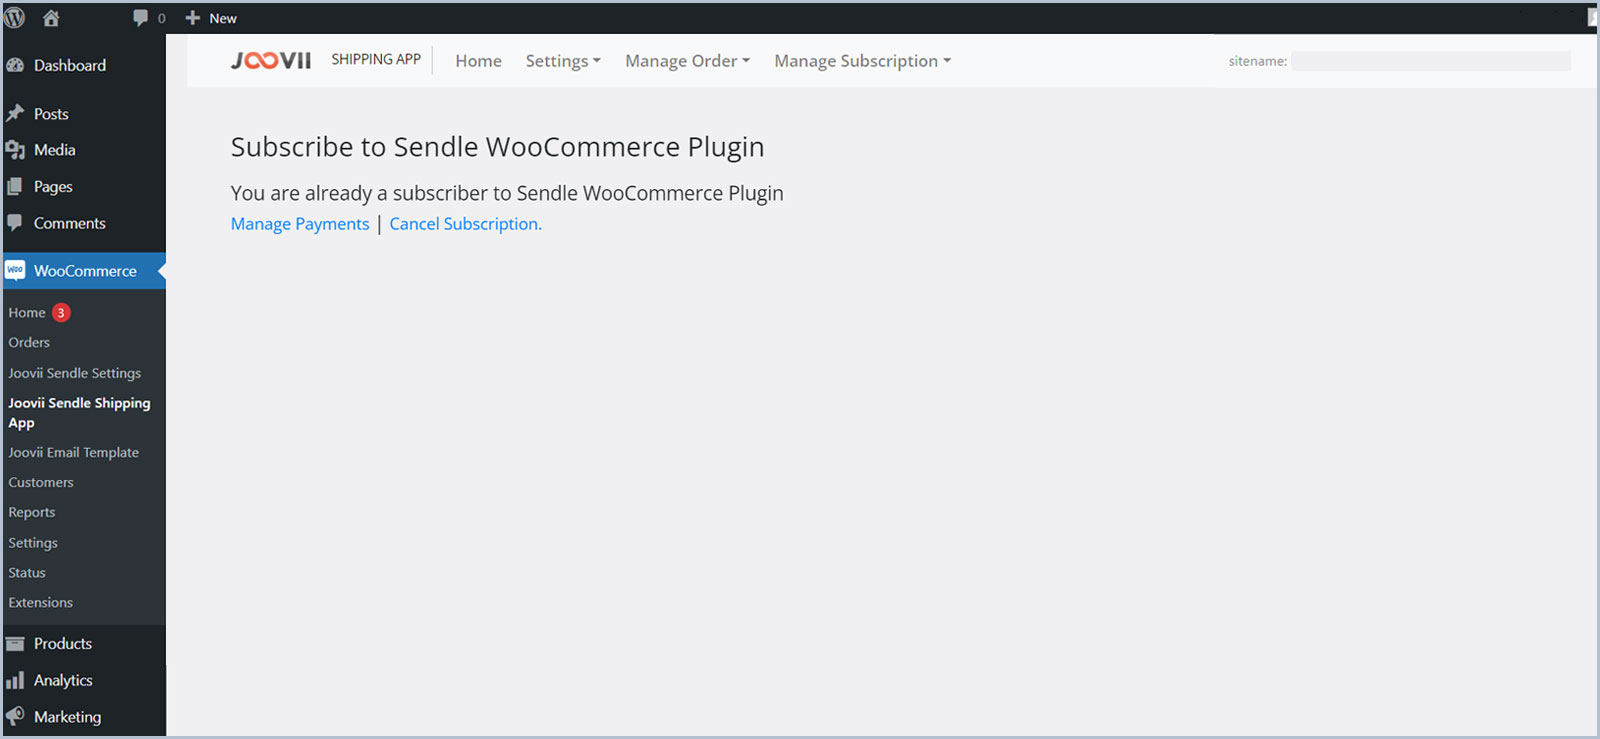Open WooCommerce Orders submenu item
Viewport: 1600px width, 739px height.
click(x=29, y=343)
